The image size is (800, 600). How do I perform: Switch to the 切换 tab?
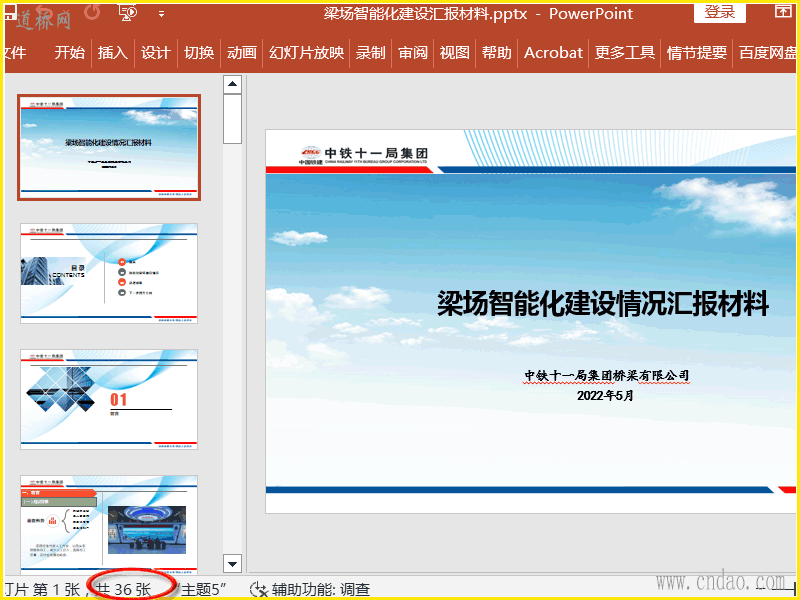199,53
